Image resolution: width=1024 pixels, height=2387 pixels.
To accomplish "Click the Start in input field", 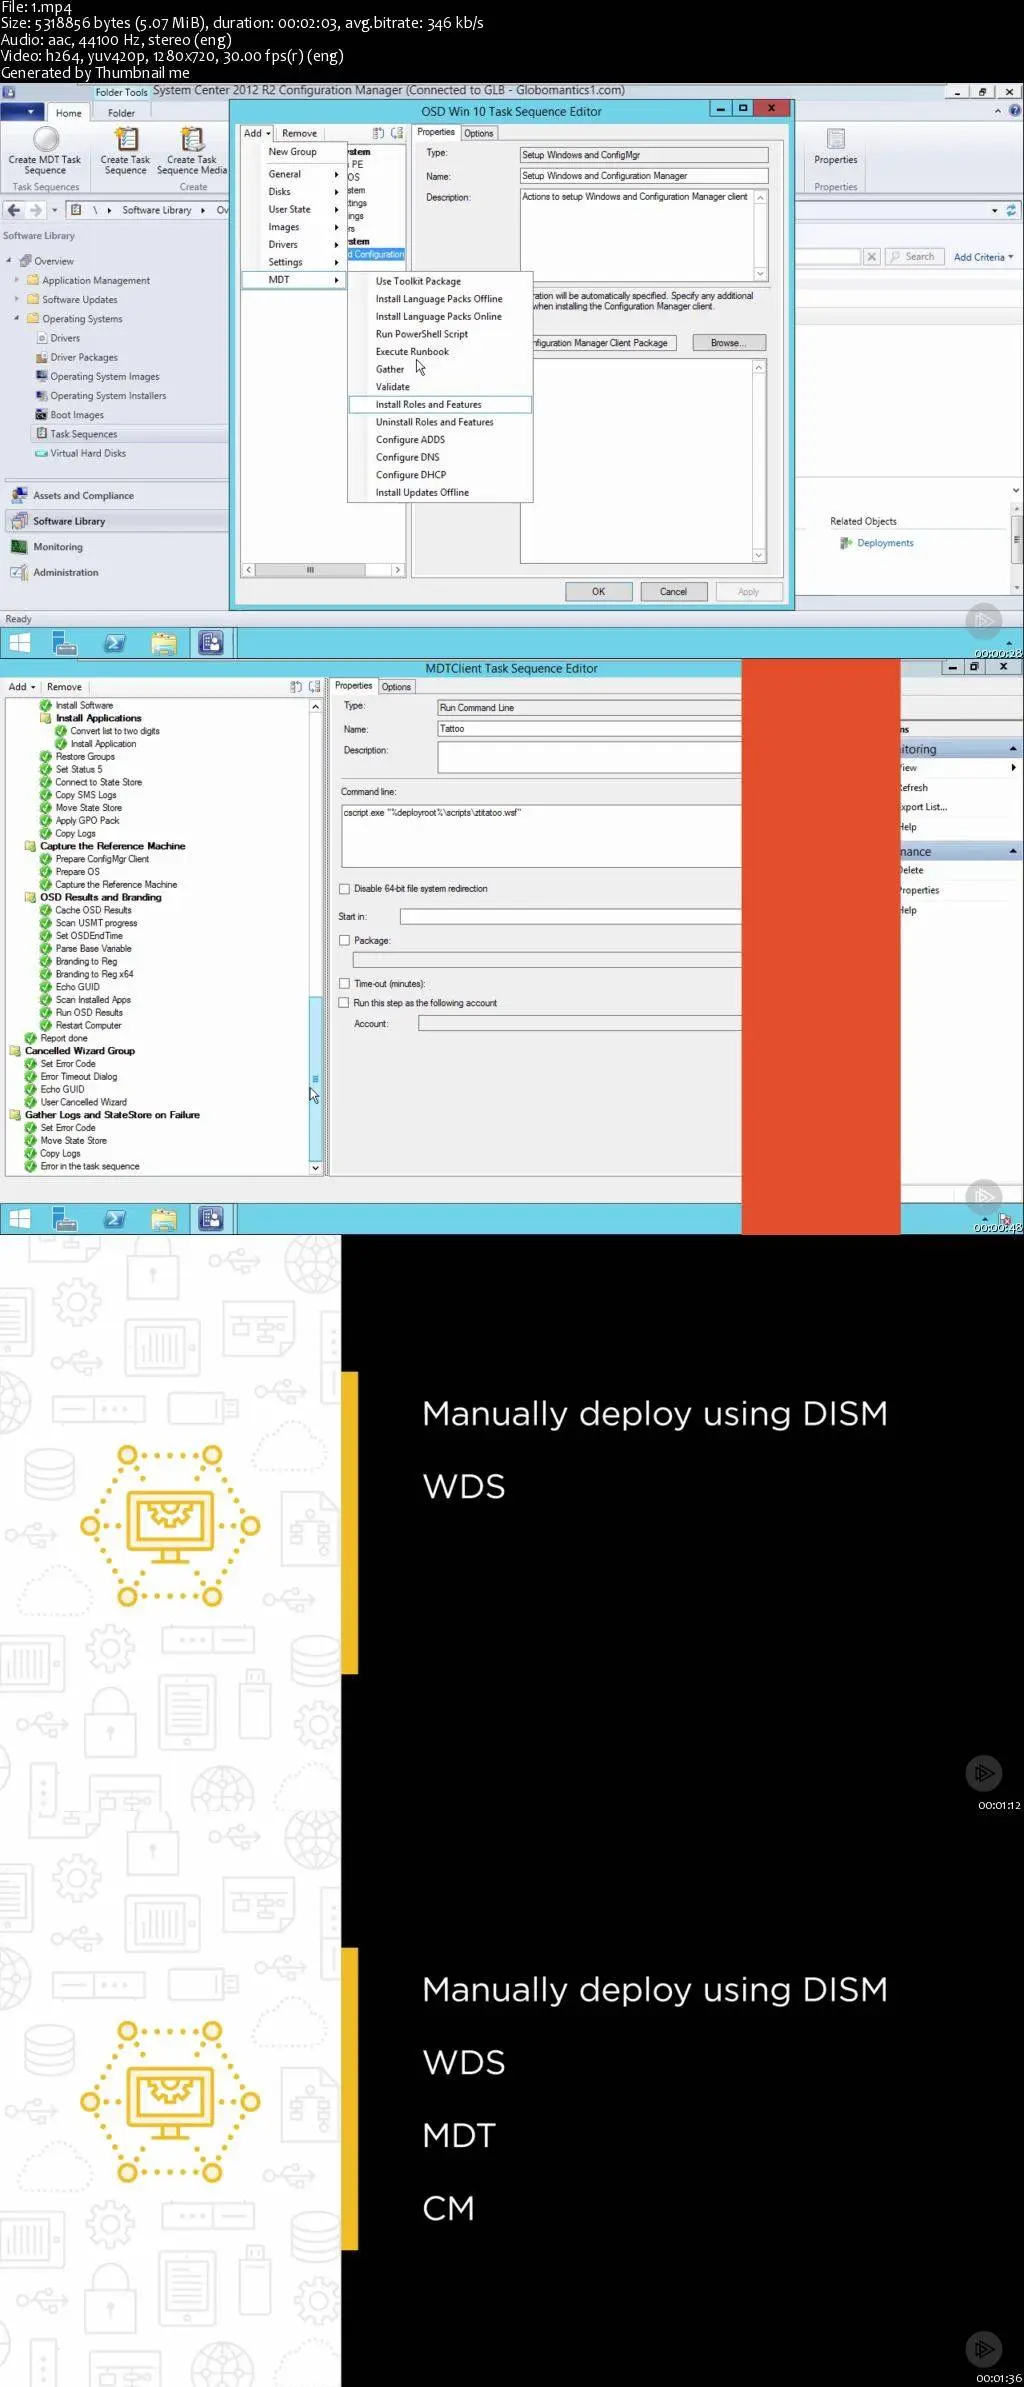I will pyautogui.click(x=570, y=917).
